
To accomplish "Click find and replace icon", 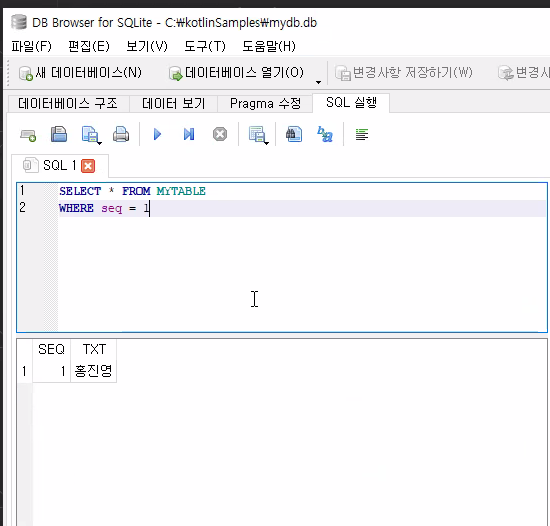I will pos(325,134).
